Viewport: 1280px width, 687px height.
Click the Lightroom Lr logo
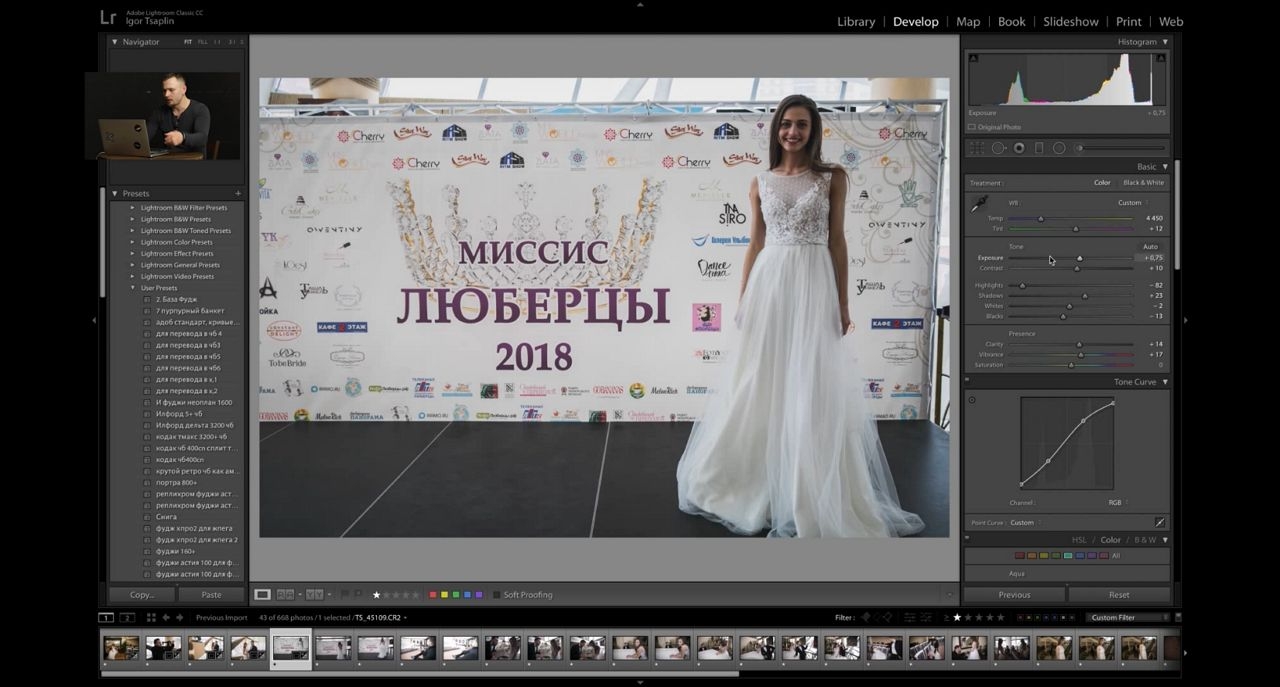[108, 17]
